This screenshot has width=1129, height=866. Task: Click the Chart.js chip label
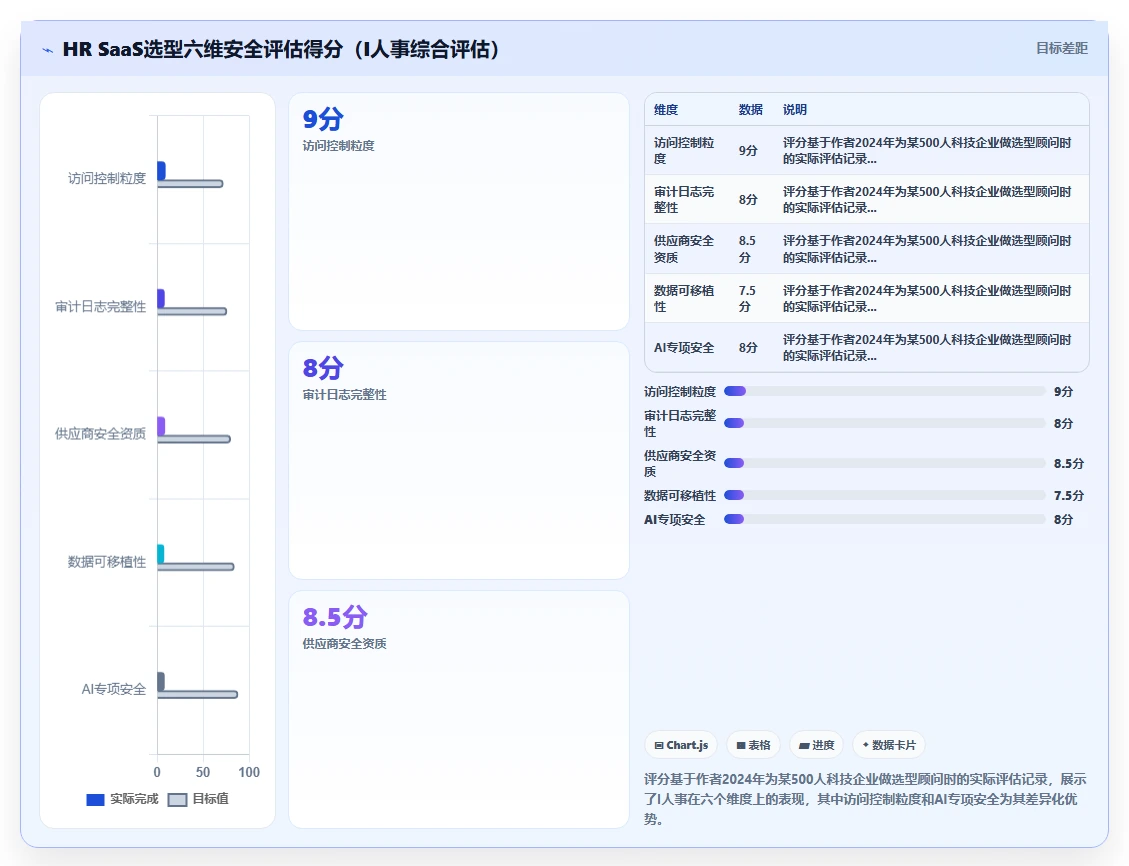[x=687, y=746]
